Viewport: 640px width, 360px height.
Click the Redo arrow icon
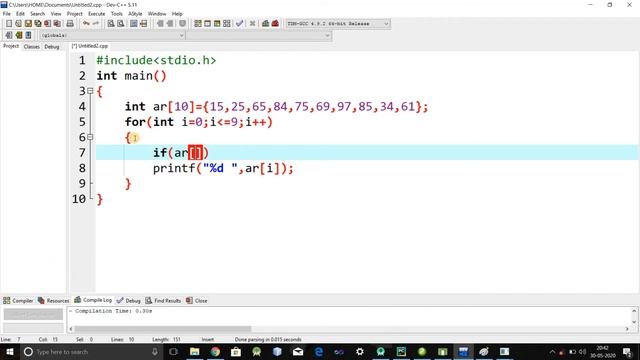(96, 24)
